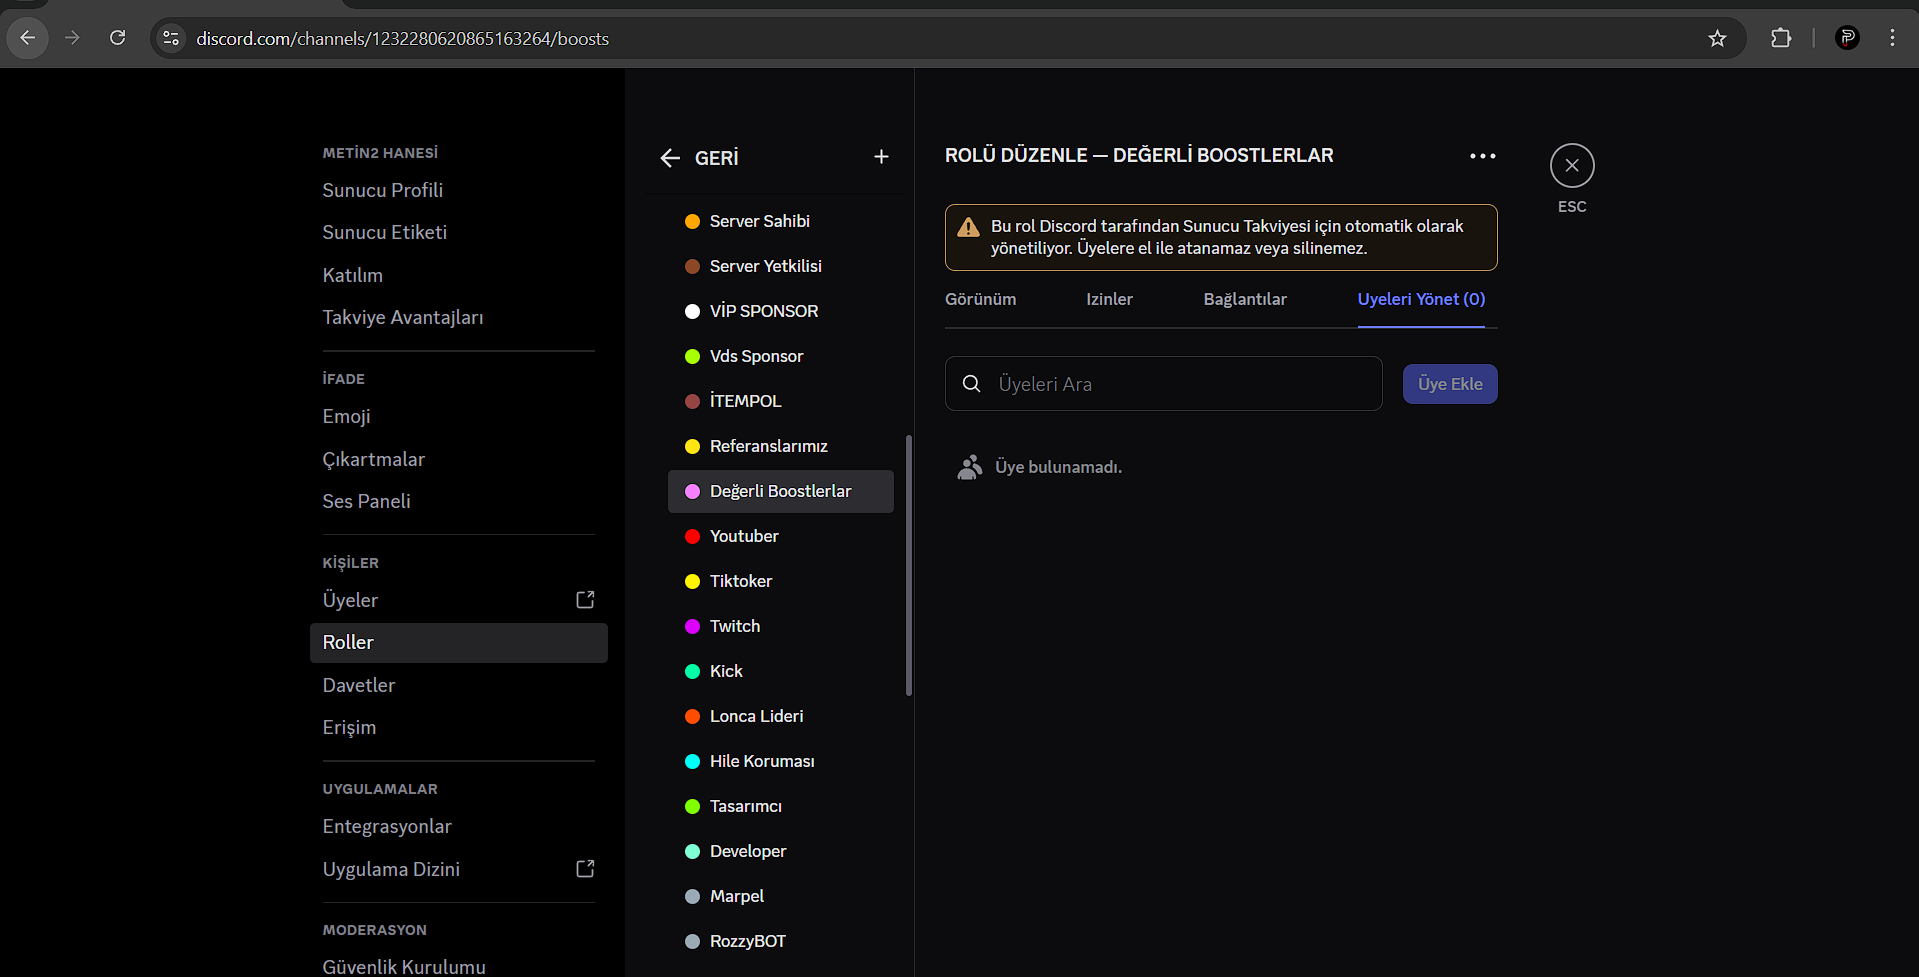Select Roller in the sidebar

459,643
